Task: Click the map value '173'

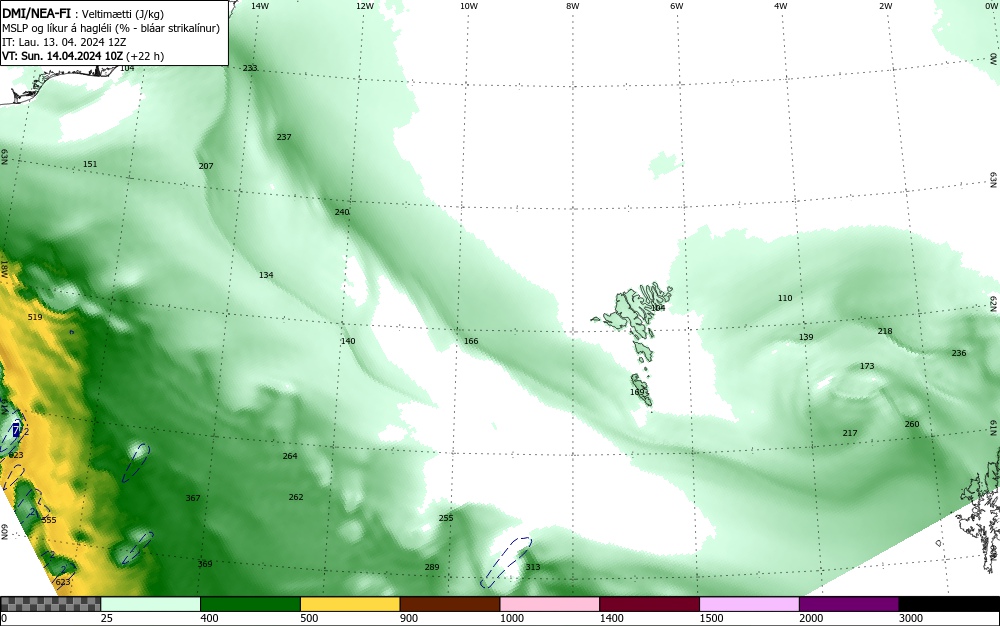Action: click(867, 366)
